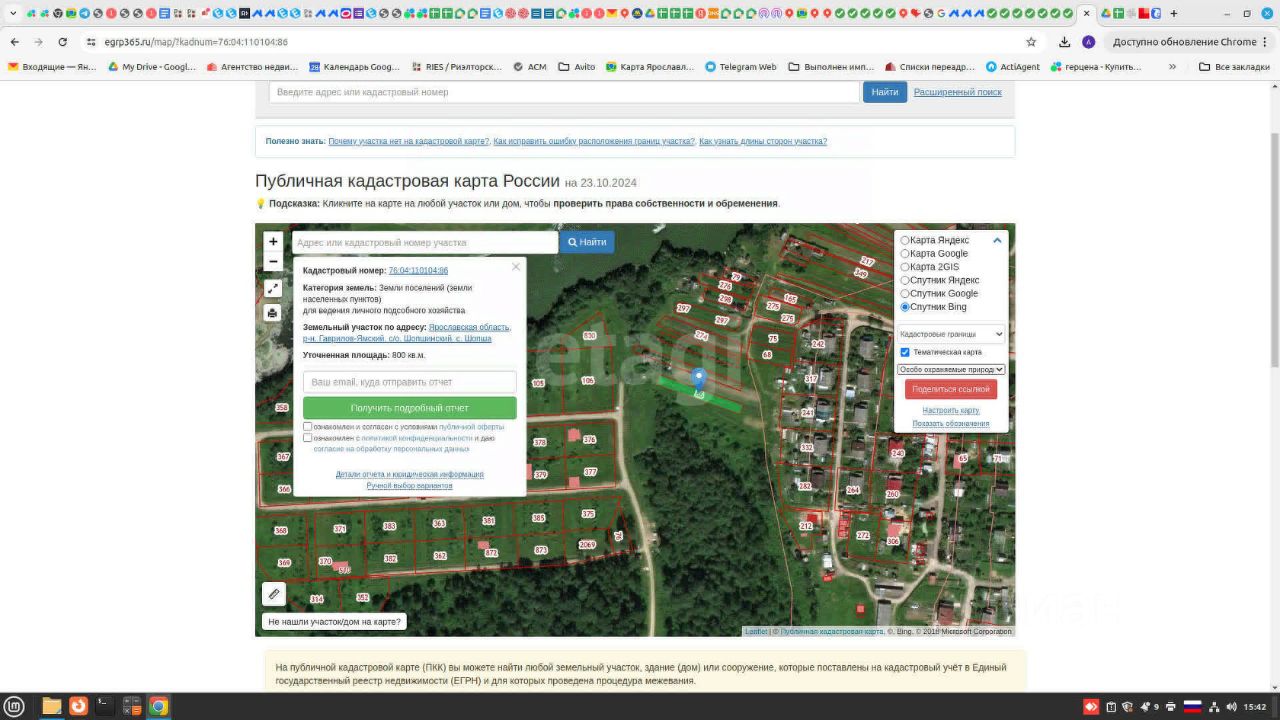Select Спутник Google radio option
Screen dimensions: 1280x720
(905, 294)
